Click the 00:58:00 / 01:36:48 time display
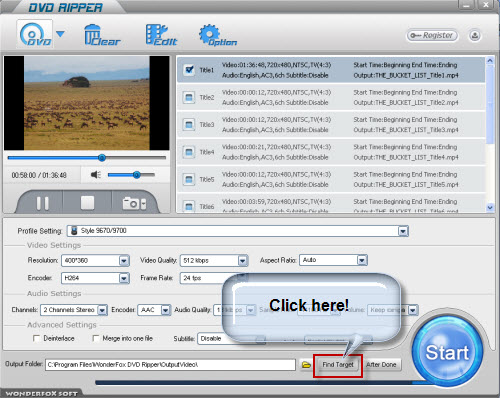Image resolution: width=500 pixels, height=398 pixels. [39, 175]
